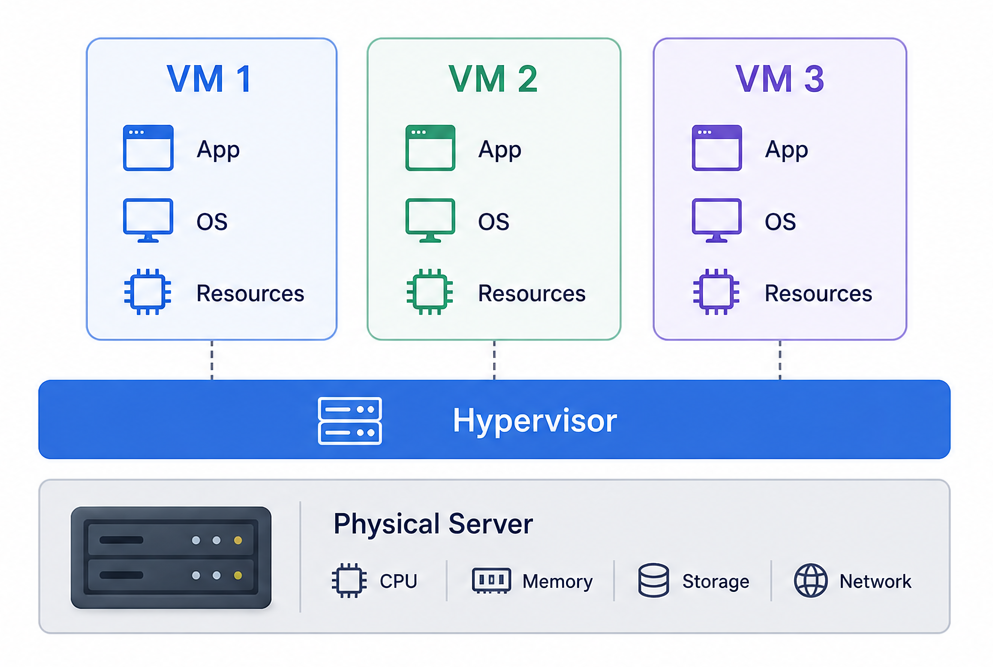993x667 pixels.
Task: Click the Resources label in VM 2
Action: [x=532, y=293]
